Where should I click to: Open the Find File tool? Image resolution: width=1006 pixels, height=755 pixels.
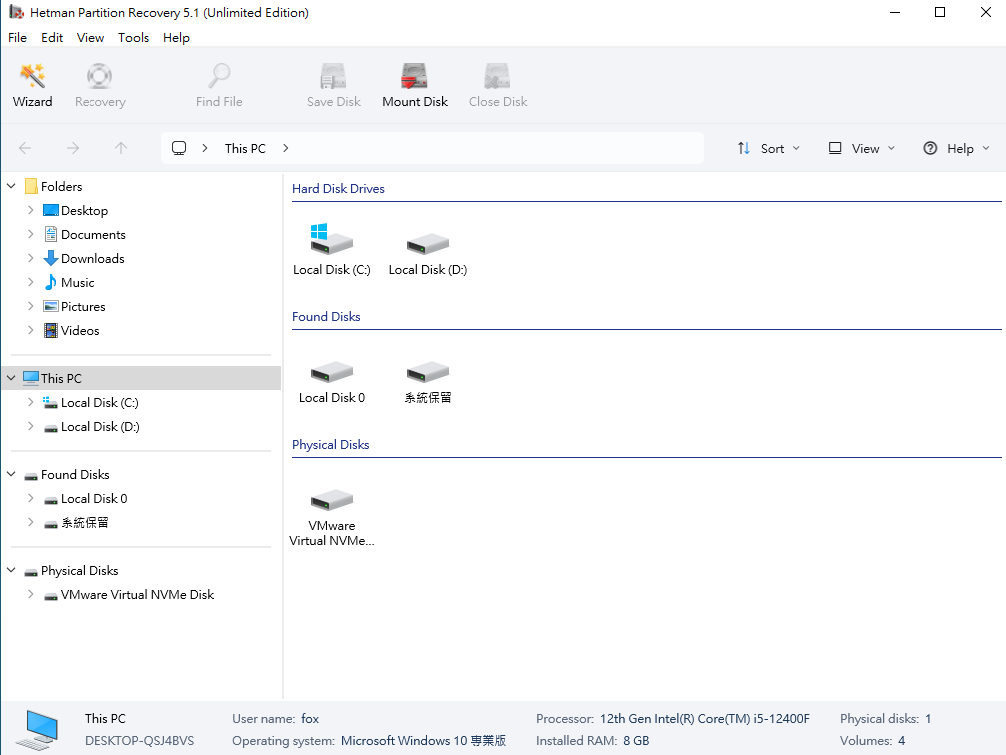219,85
